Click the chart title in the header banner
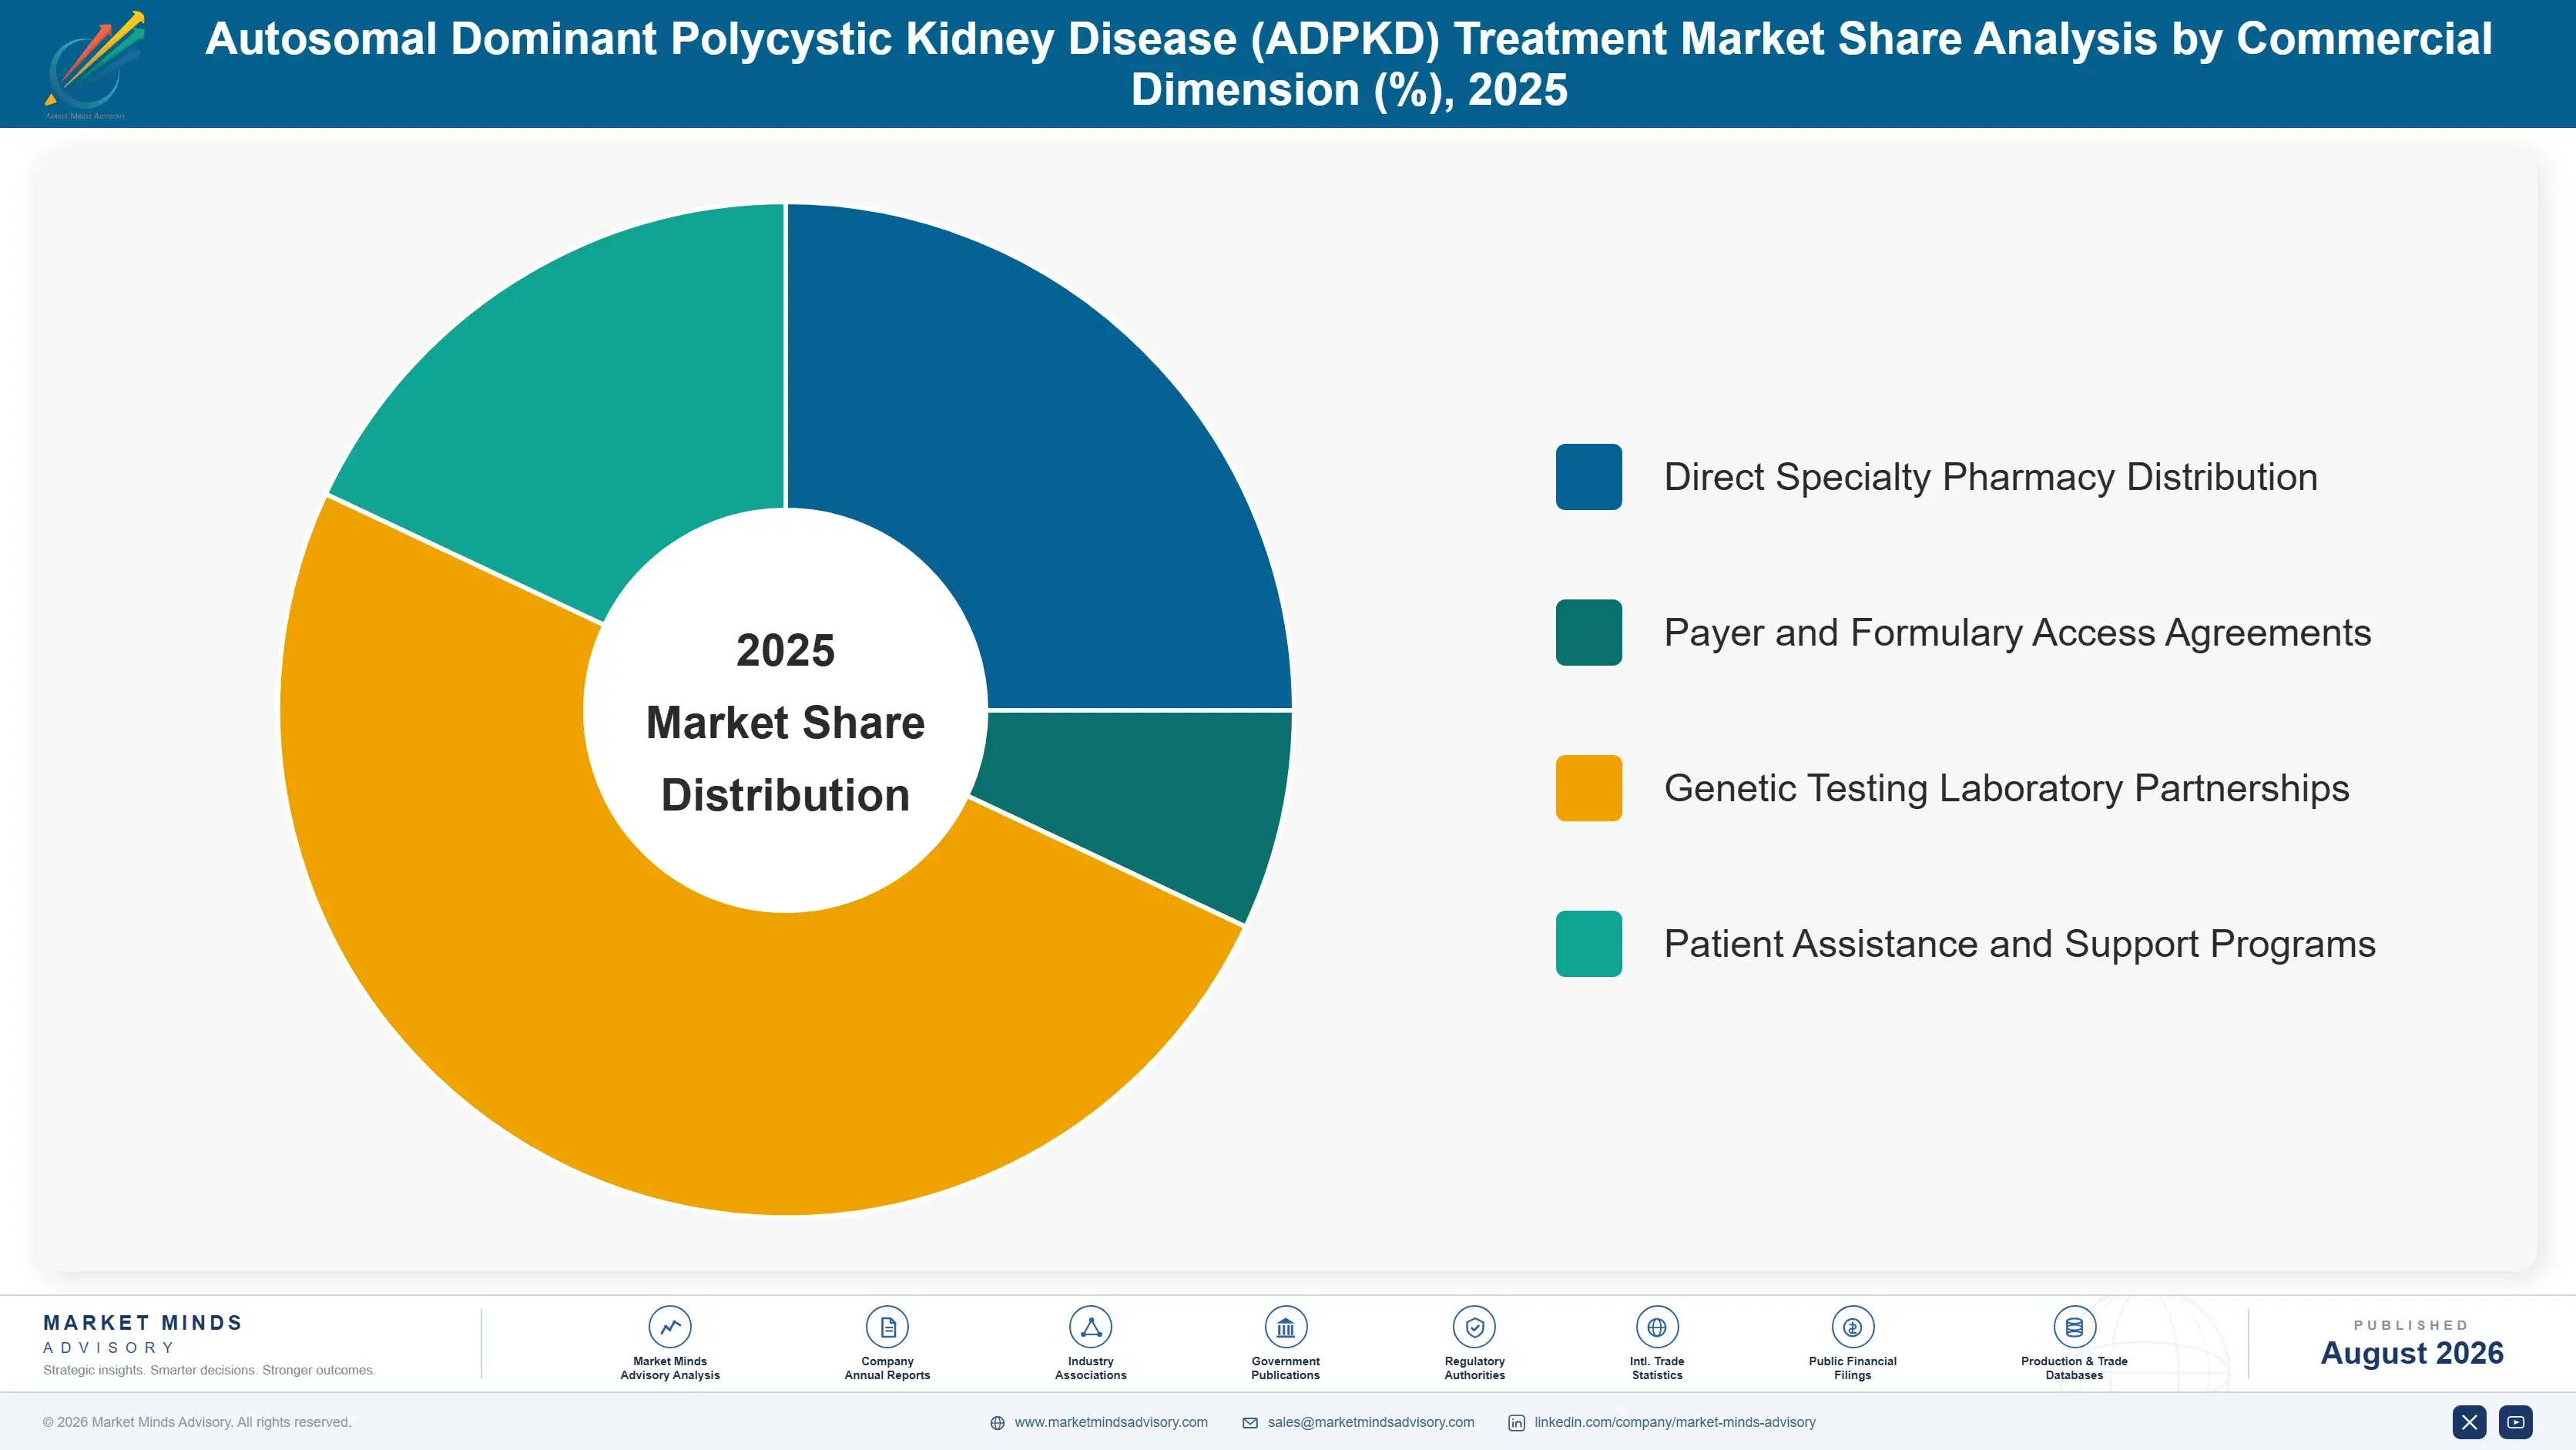 coord(1348,64)
